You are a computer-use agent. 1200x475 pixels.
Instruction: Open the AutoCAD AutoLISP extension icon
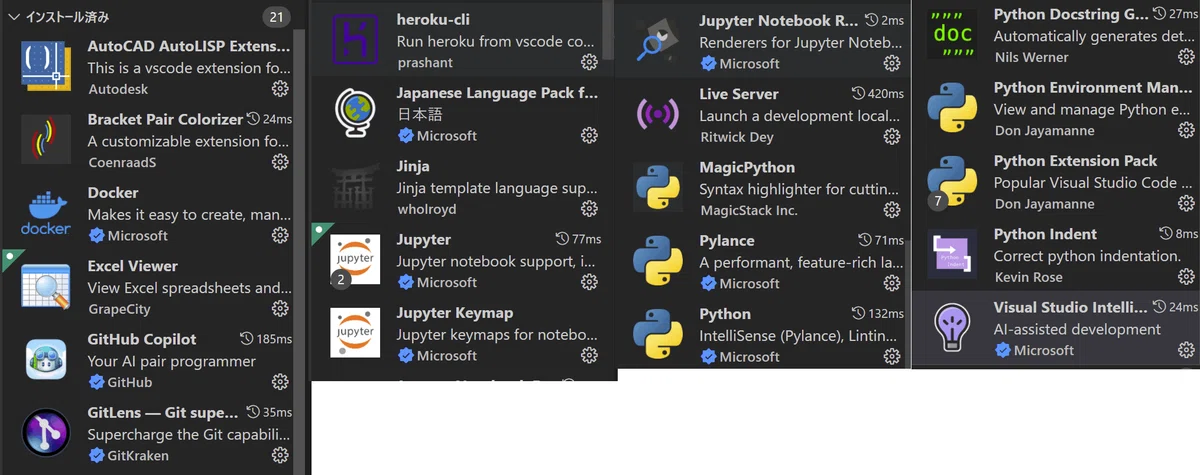[46, 67]
